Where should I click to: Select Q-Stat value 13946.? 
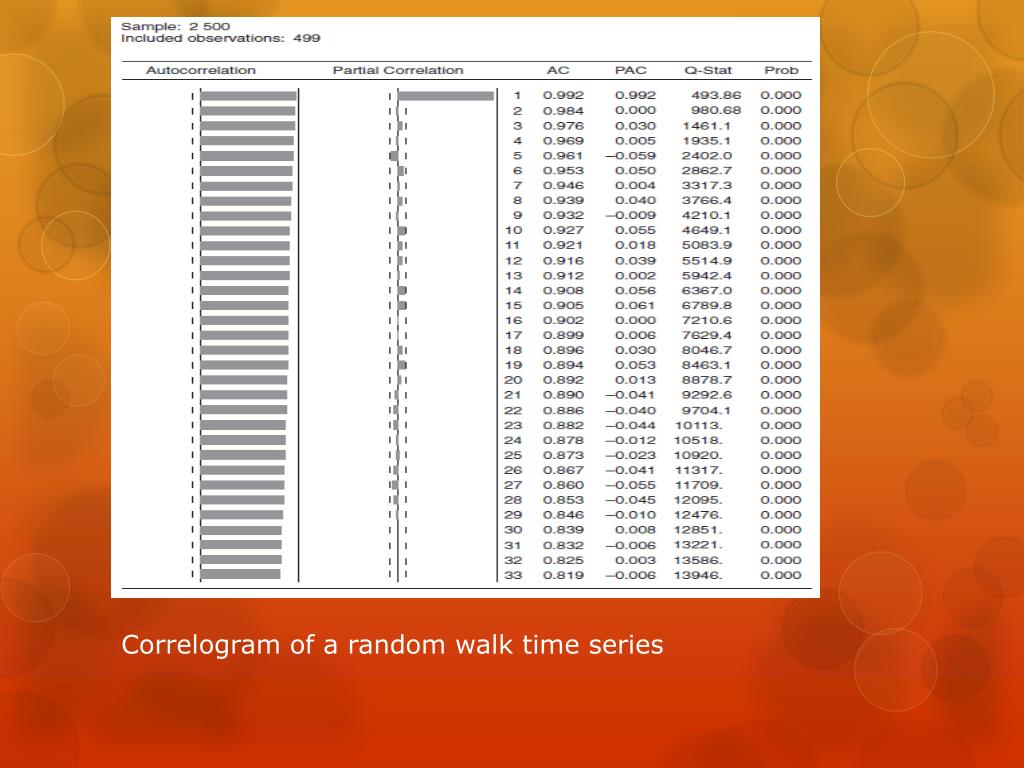click(698, 575)
